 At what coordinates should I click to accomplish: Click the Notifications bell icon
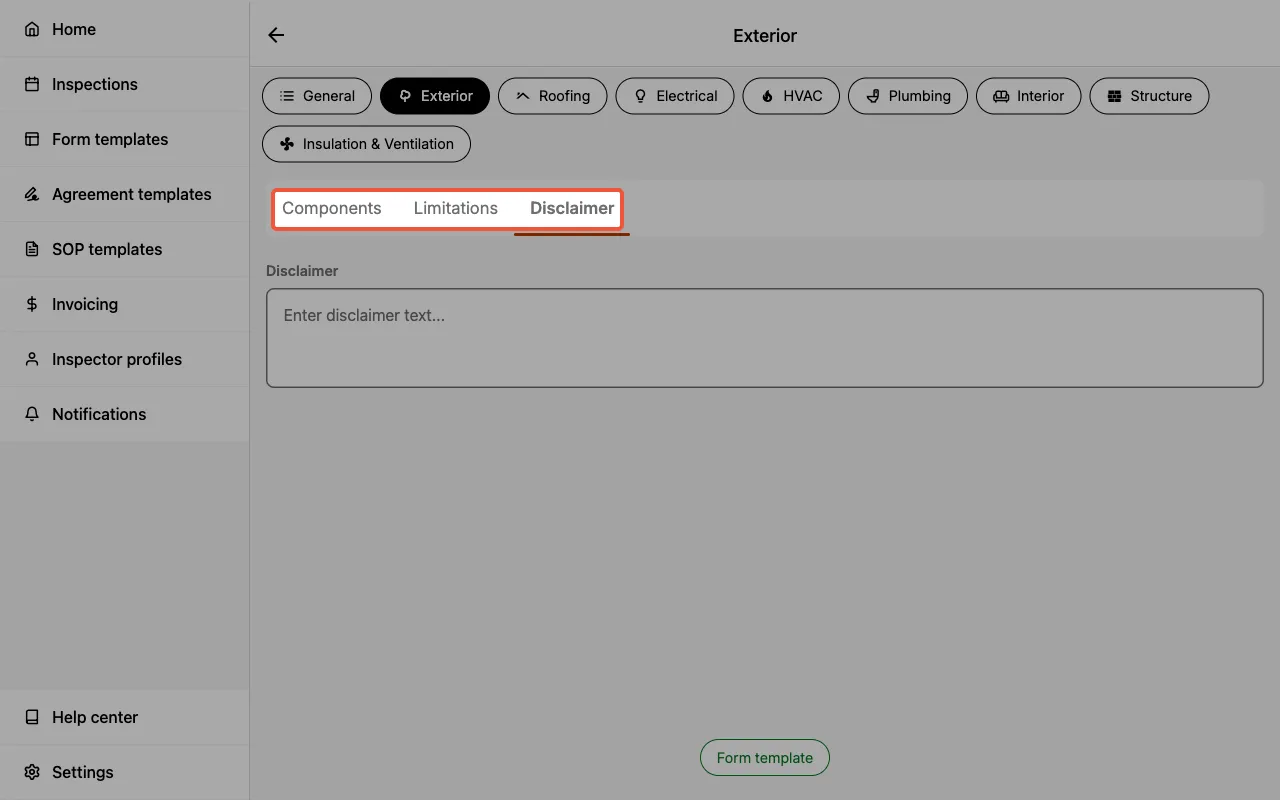[30, 414]
